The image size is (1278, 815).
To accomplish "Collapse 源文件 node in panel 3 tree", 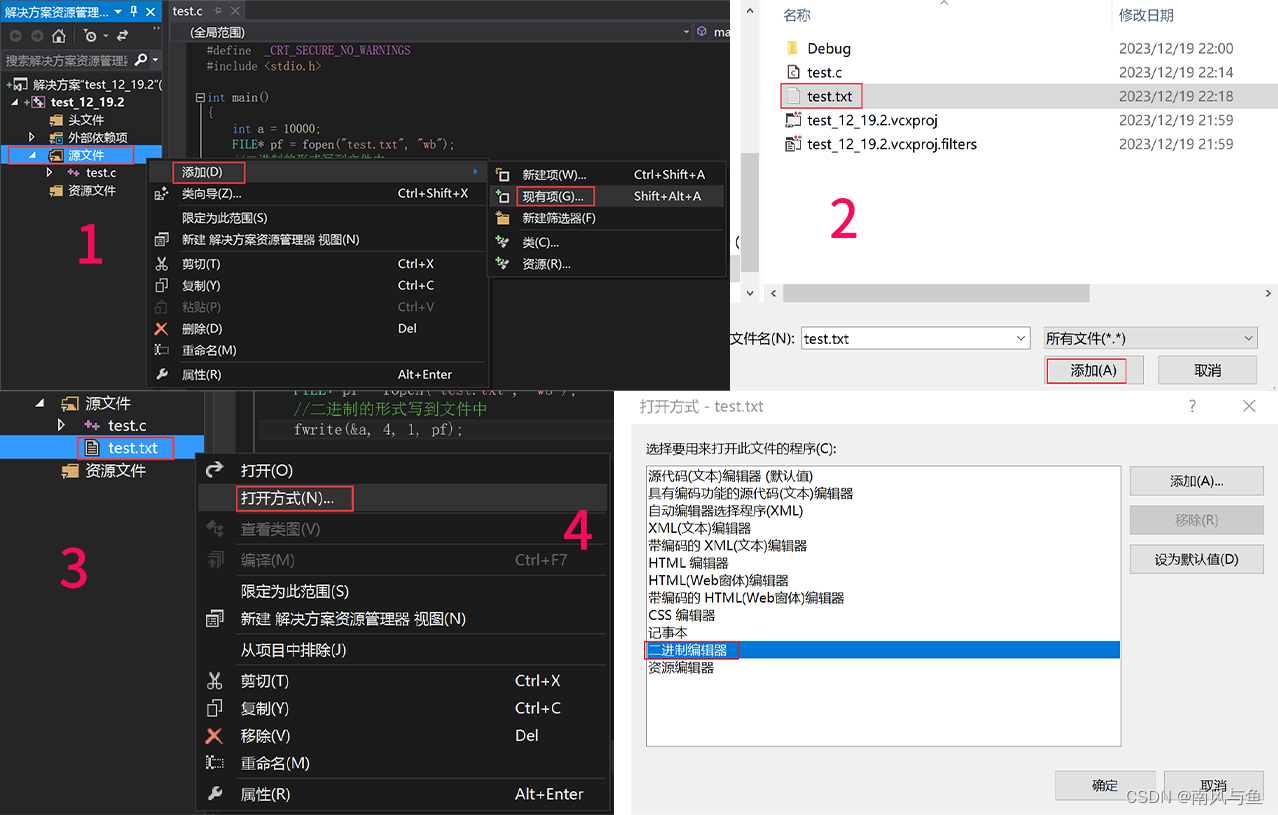I will pyautogui.click(x=40, y=403).
